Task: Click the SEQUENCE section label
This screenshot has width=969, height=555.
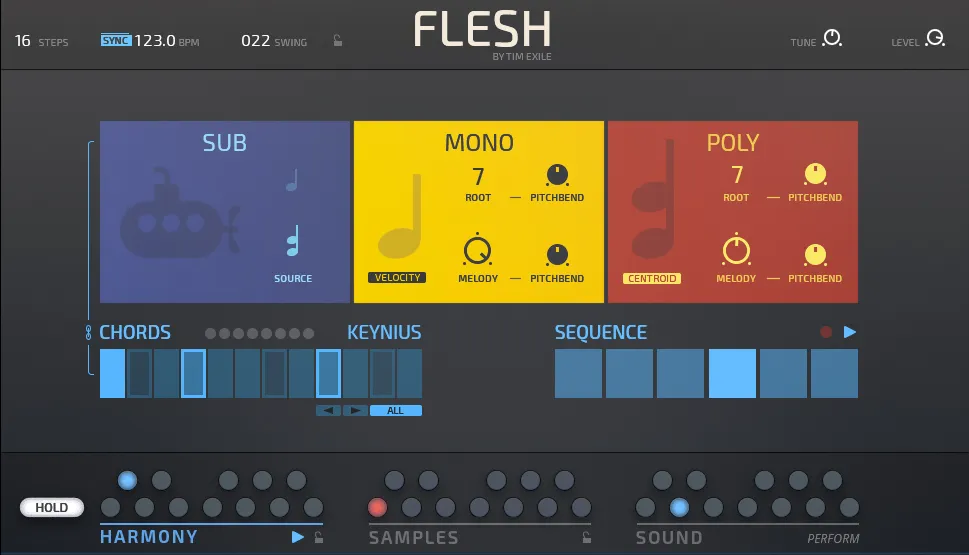Action: point(601,333)
